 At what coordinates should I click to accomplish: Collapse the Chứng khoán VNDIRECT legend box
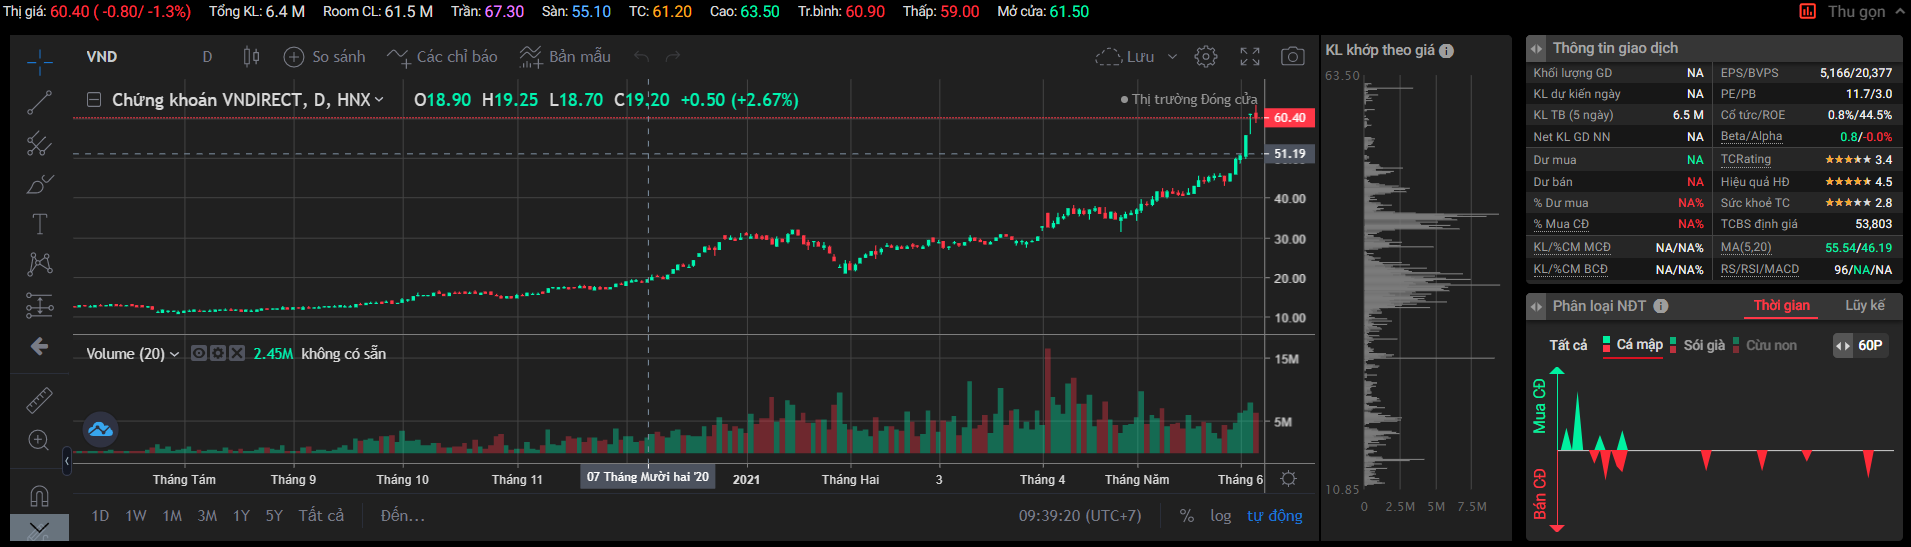tap(94, 100)
